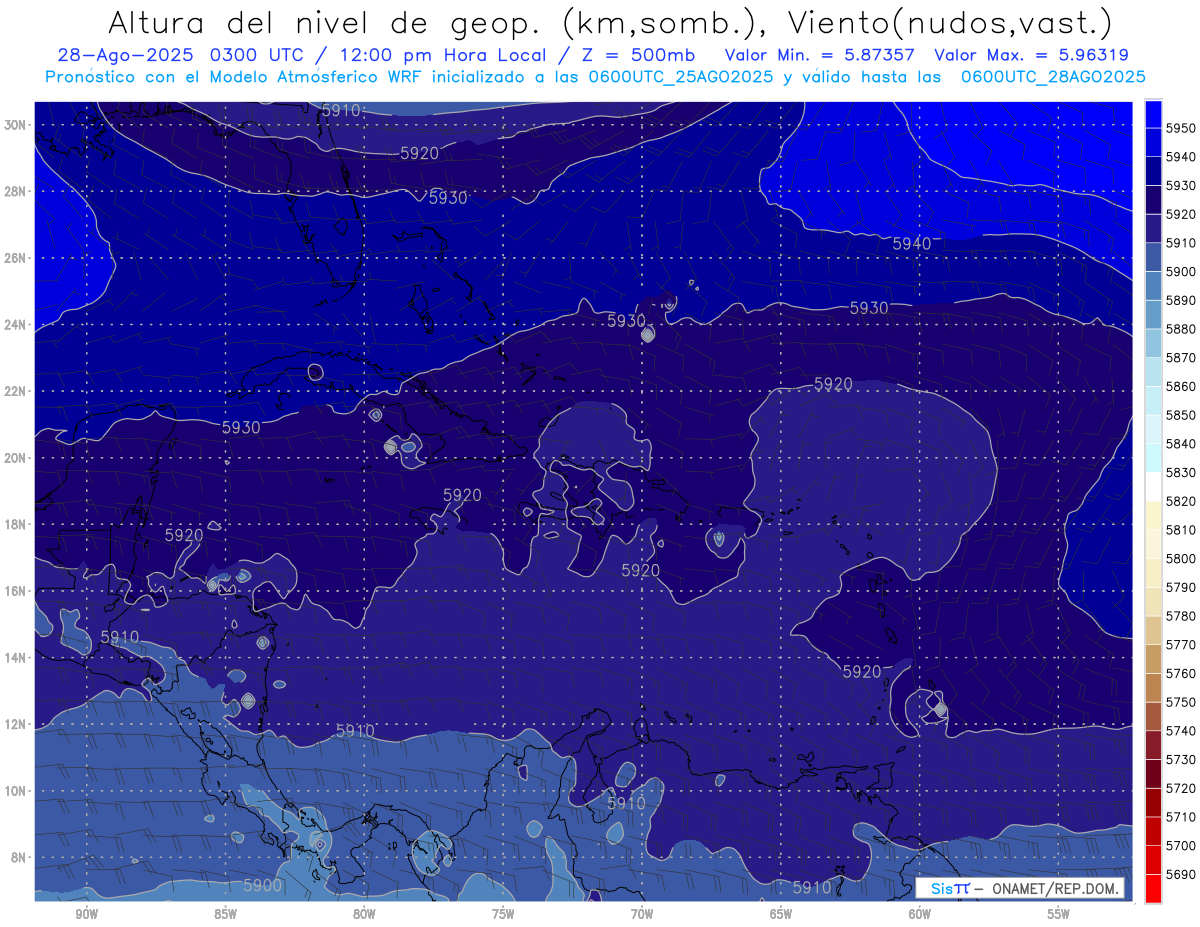Click the 5760 label on the color scale

[x=1181, y=673]
